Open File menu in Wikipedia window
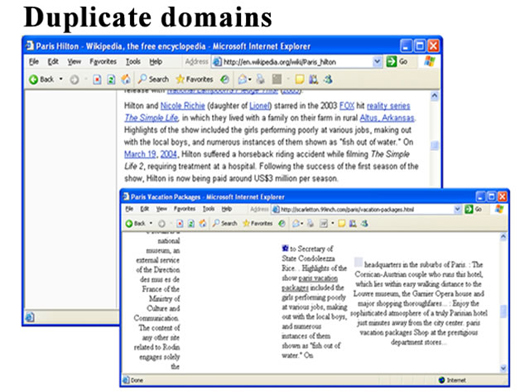Screen dimensions: 520x392 point(34,62)
